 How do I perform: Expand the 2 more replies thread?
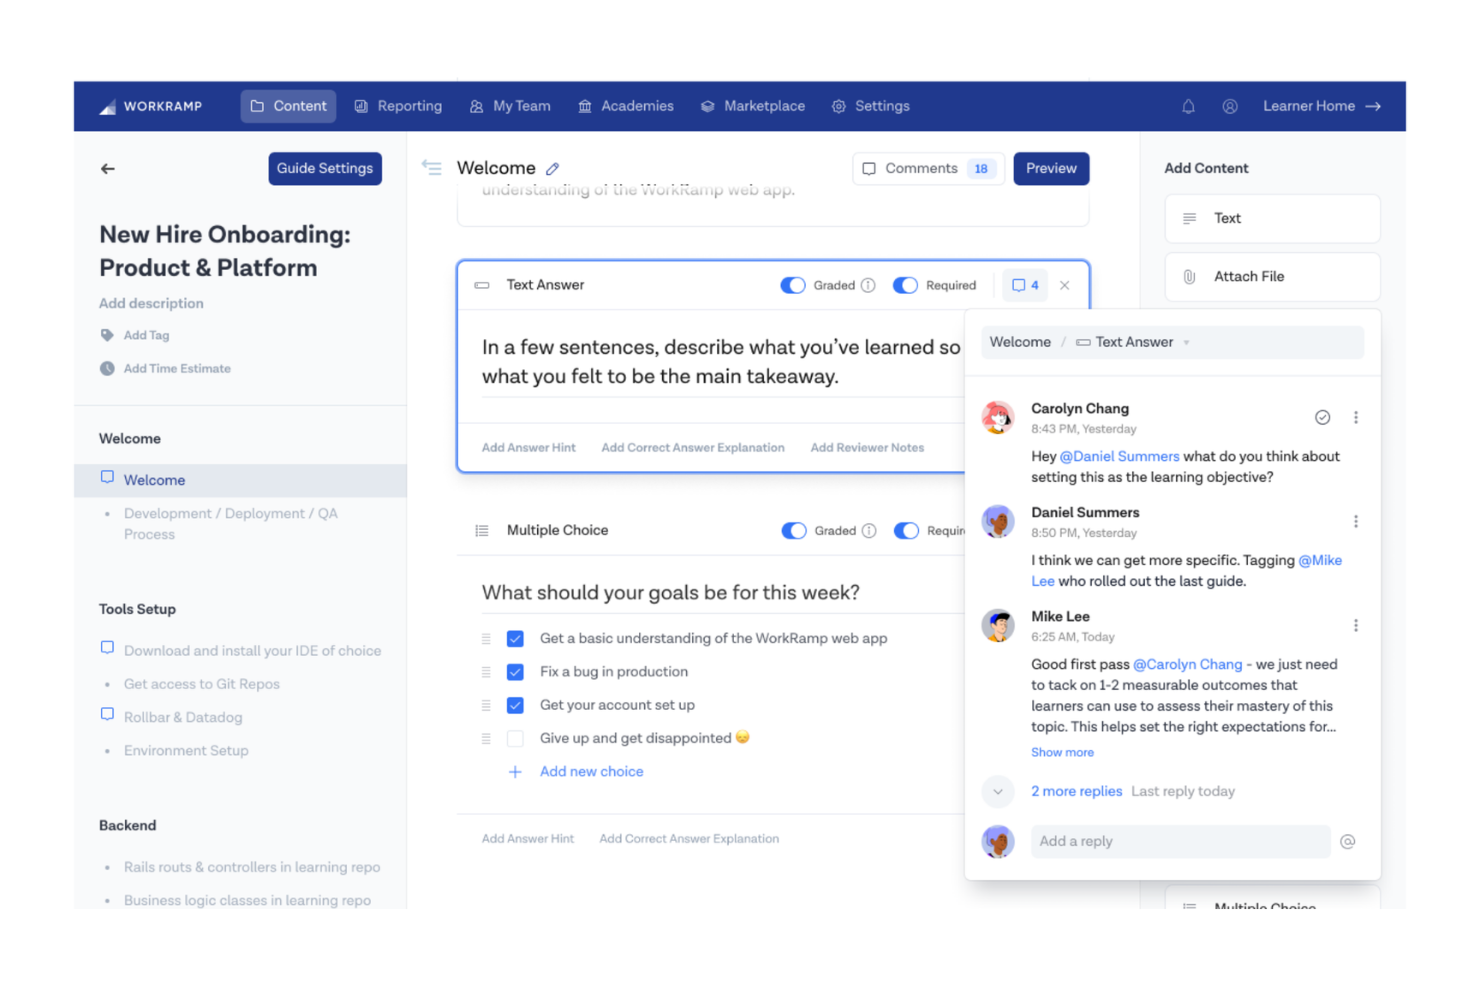click(x=1077, y=791)
